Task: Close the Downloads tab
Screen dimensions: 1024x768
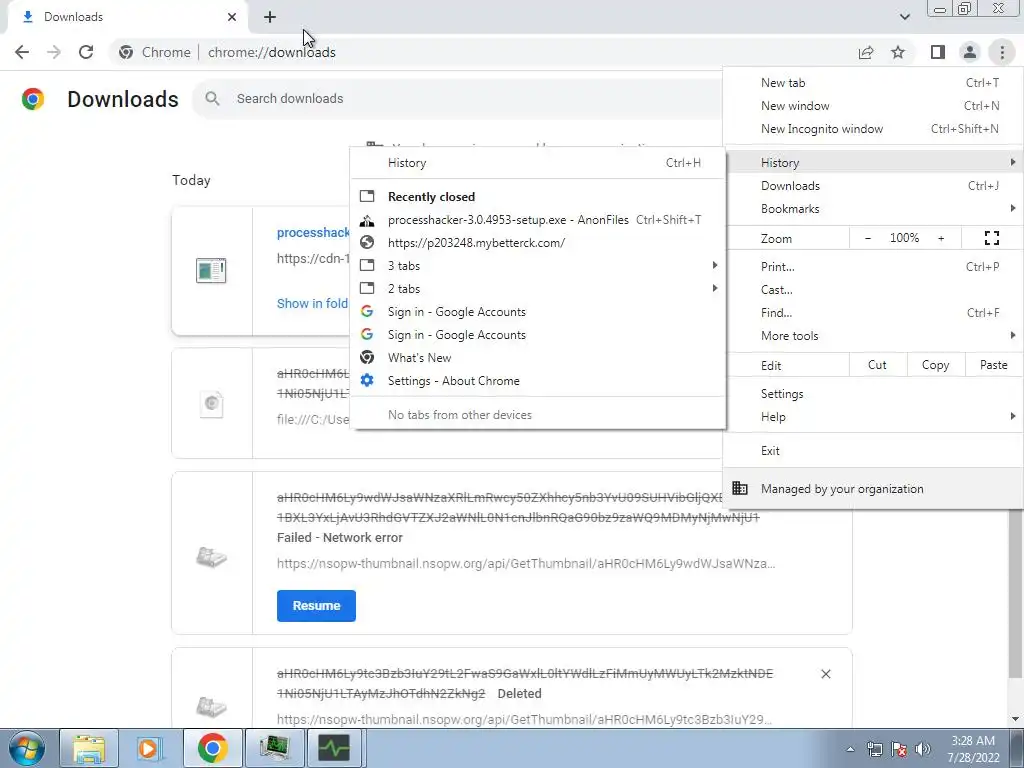Action: point(232,17)
